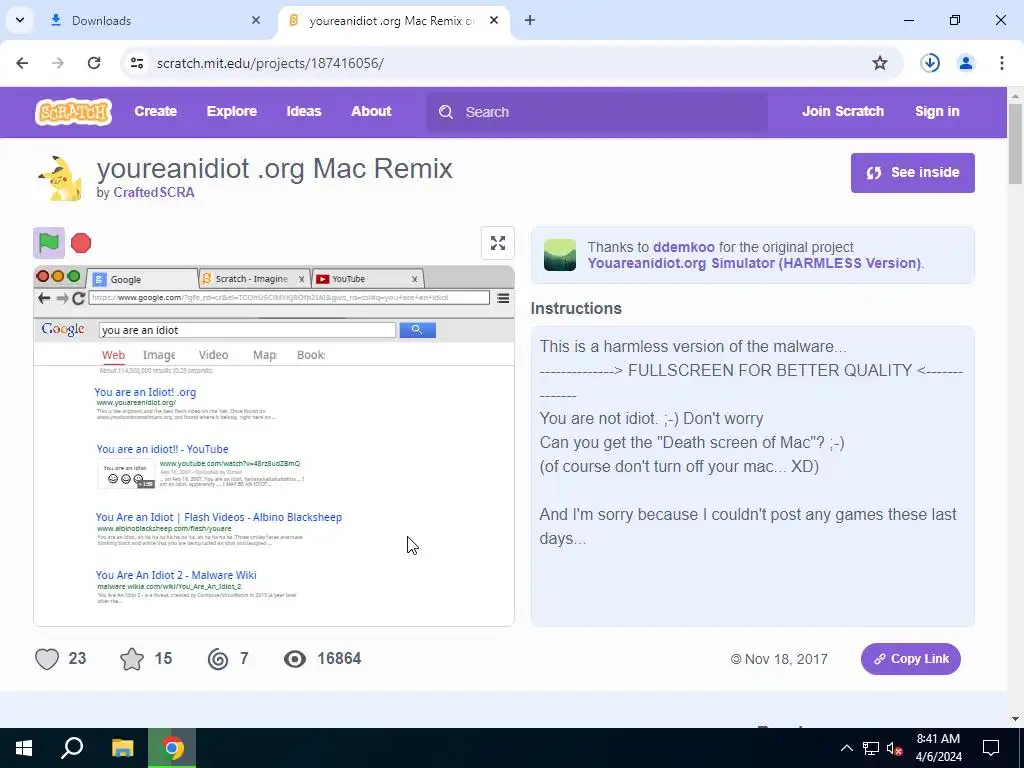Click the simulated Images search tab
This screenshot has width=1024, height=768.
pyautogui.click(x=159, y=355)
